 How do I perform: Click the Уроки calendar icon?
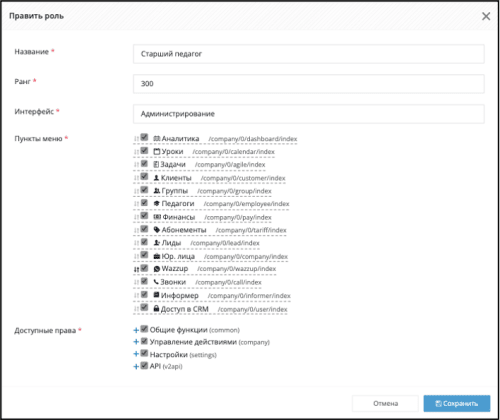pos(157,151)
